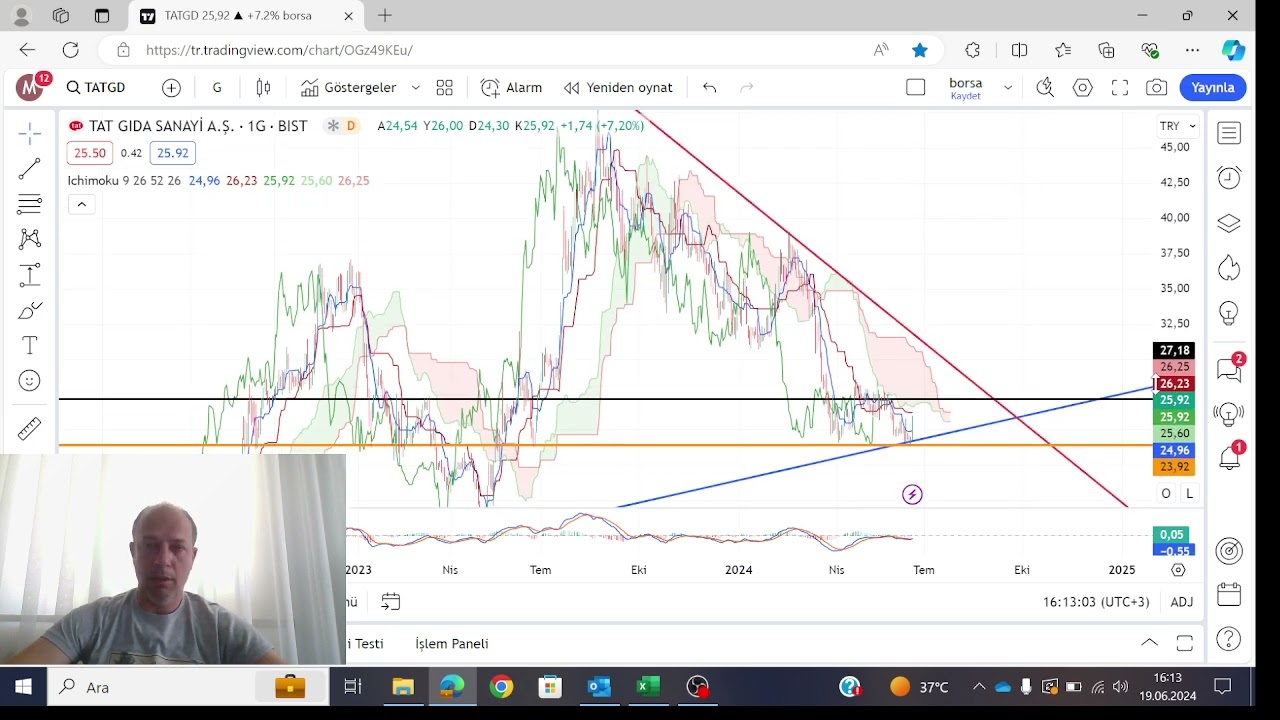Open candlestick chart style selector
The width and height of the screenshot is (1280, 720).
pos(263,88)
